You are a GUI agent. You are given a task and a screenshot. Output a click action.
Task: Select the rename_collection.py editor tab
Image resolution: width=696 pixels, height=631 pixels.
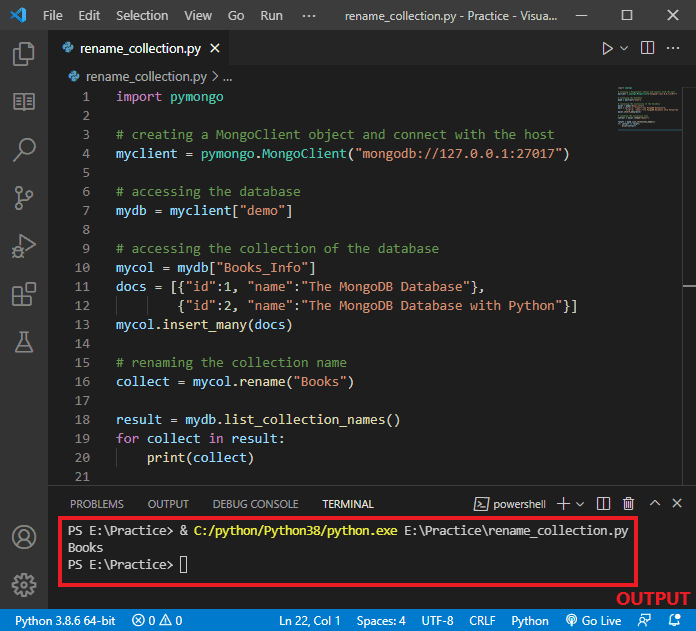click(140, 48)
